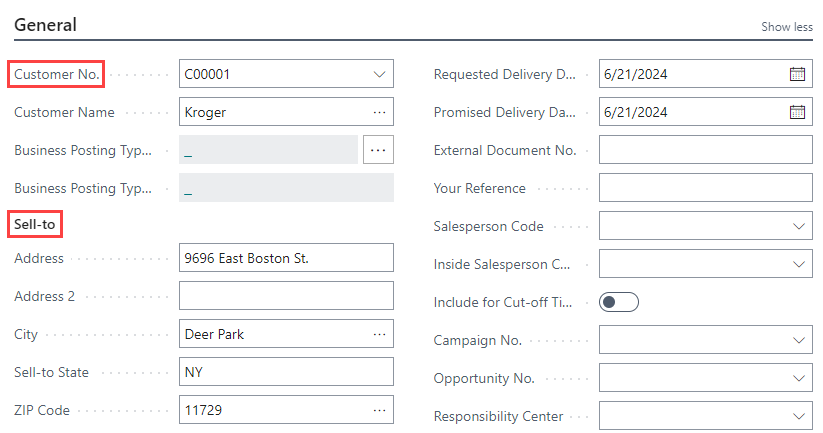The image size is (823, 433).
Task: Open calendar for Requested Delivery Date
Action: click(797, 74)
